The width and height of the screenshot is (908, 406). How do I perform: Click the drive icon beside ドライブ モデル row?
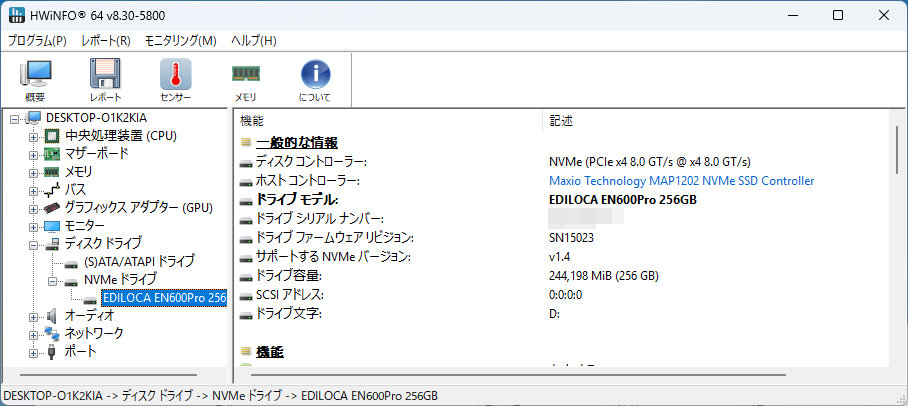[x=246, y=201]
